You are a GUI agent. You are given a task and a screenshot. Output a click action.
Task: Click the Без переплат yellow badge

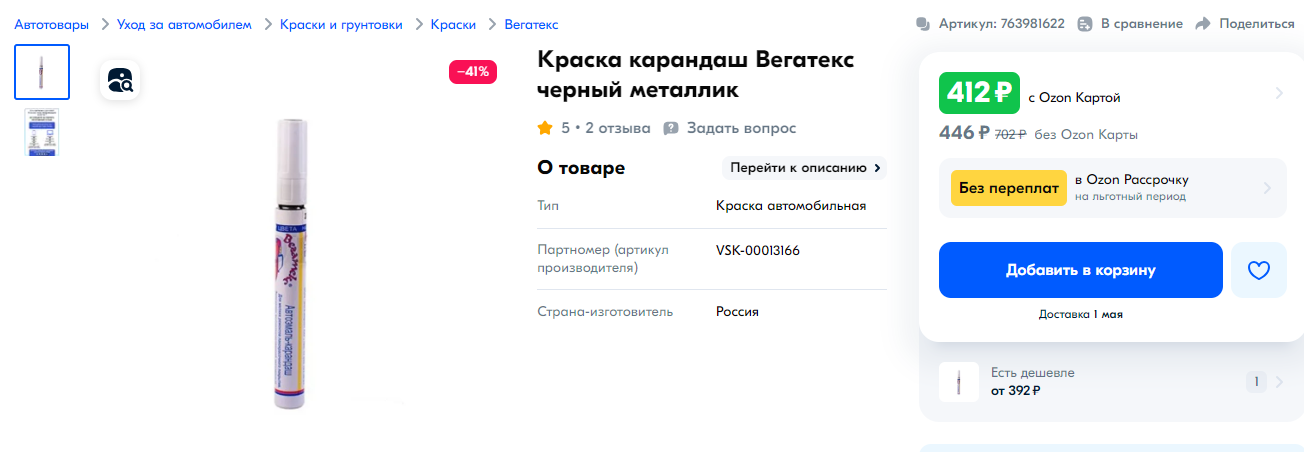1008,187
